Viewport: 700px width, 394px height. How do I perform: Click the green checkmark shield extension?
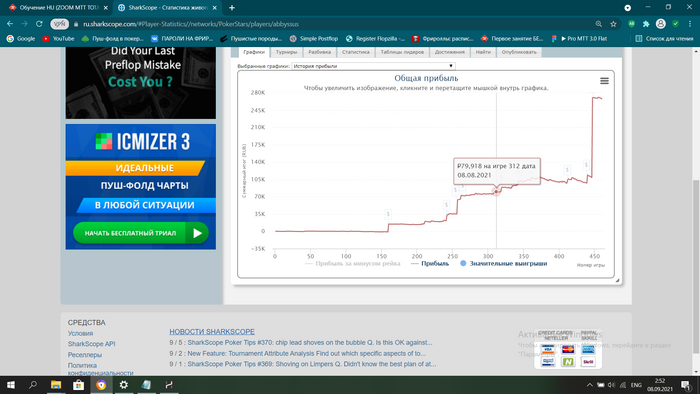(675, 24)
